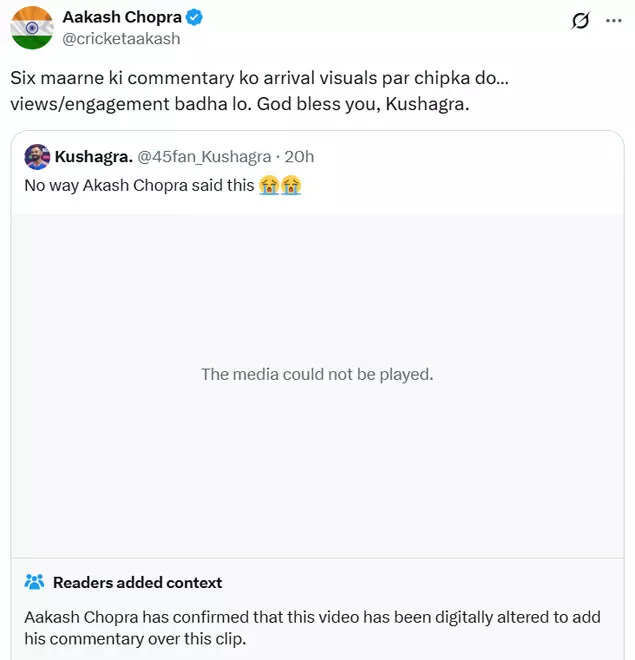
Task: Click Kushagra's small profile avatar
Action: [37, 157]
